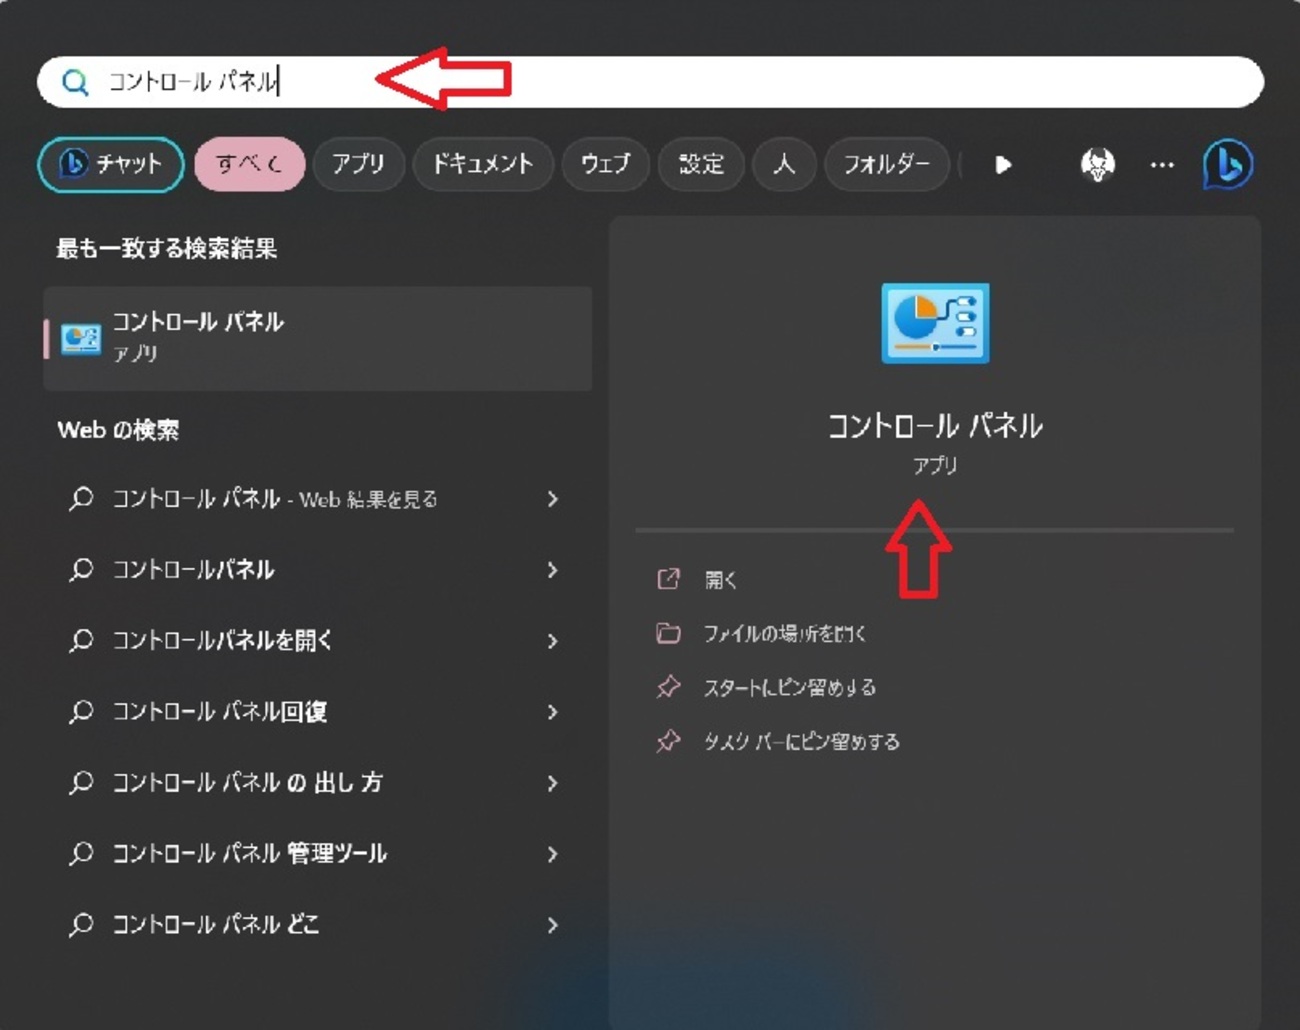
Task: Click search icon beside コントロール パネル どこ
Action: click(81, 925)
